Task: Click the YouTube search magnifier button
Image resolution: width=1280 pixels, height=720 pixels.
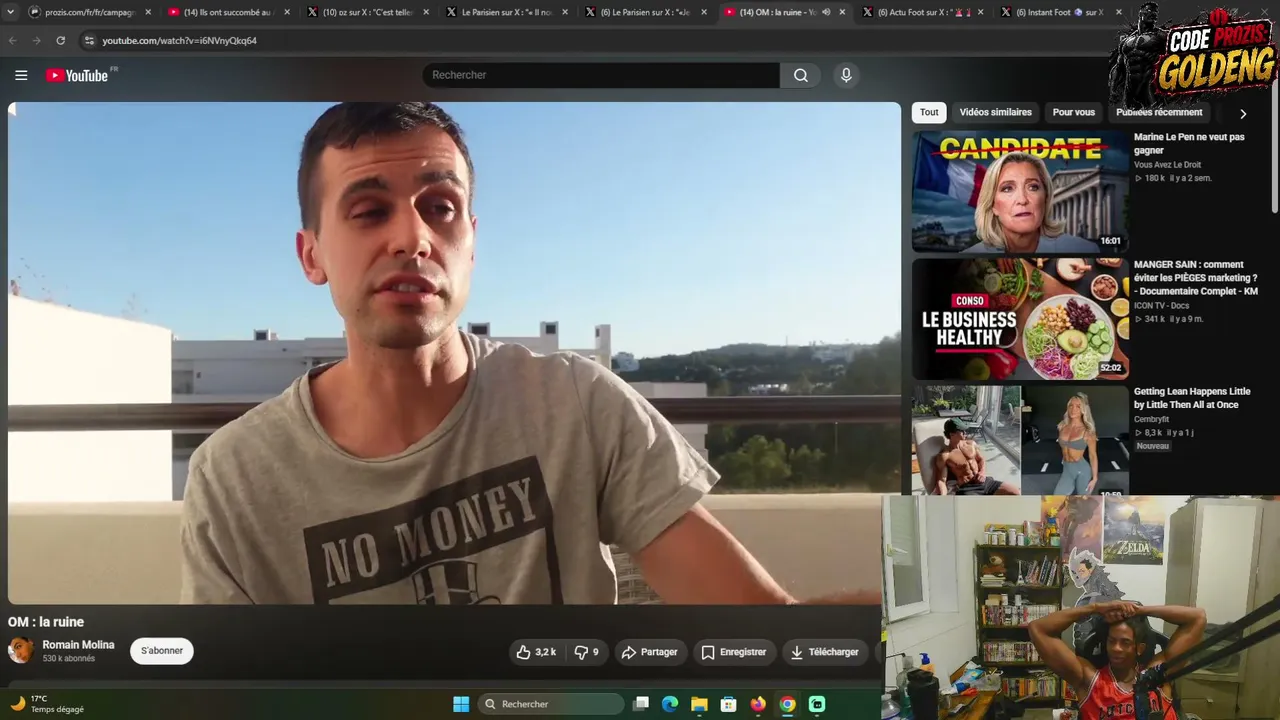Action: coord(801,75)
